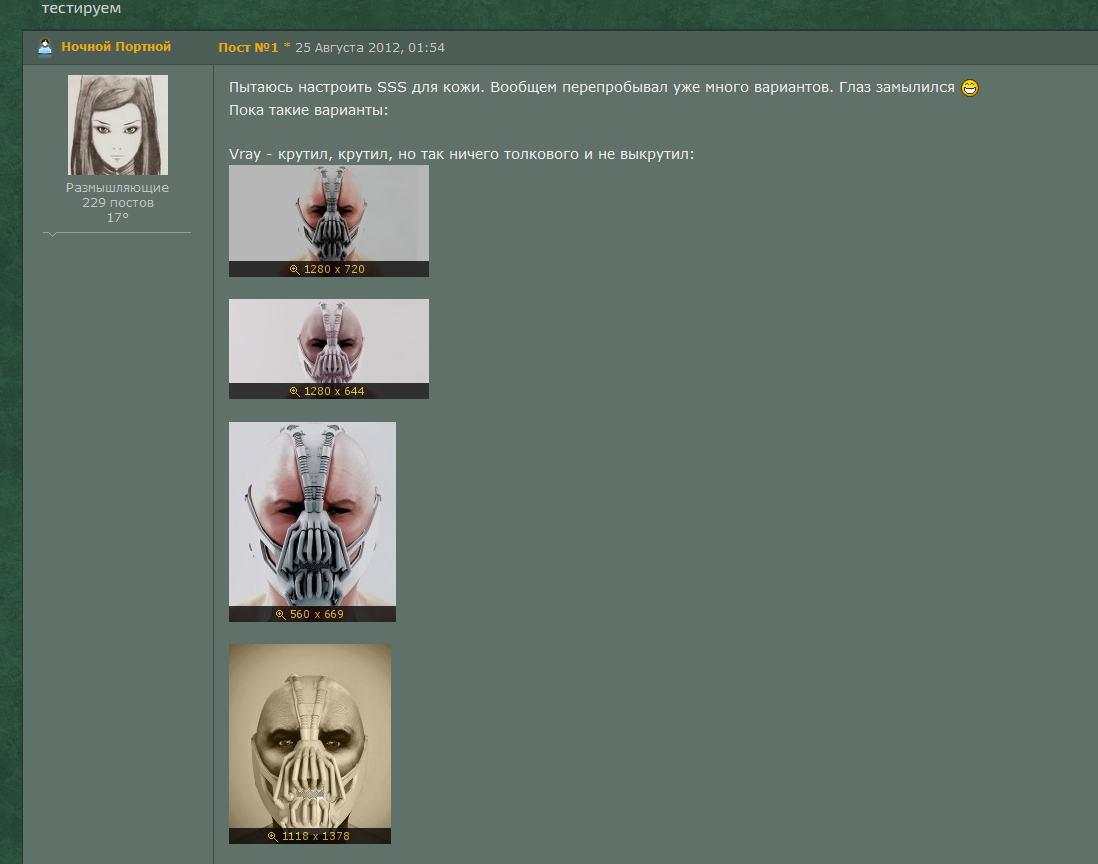The height and width of the screenshot is (864, 1098).
Task: Click the 17° reputation value under avatar
Action: pos(118,218)
